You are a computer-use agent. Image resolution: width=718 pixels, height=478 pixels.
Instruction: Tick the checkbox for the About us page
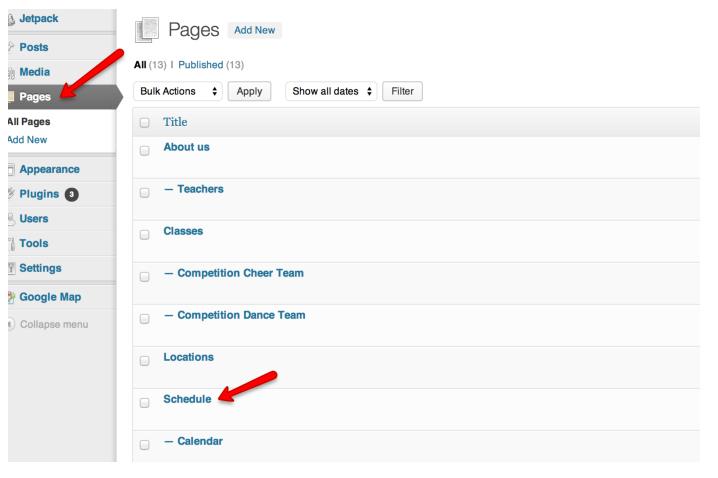[145, 151]
